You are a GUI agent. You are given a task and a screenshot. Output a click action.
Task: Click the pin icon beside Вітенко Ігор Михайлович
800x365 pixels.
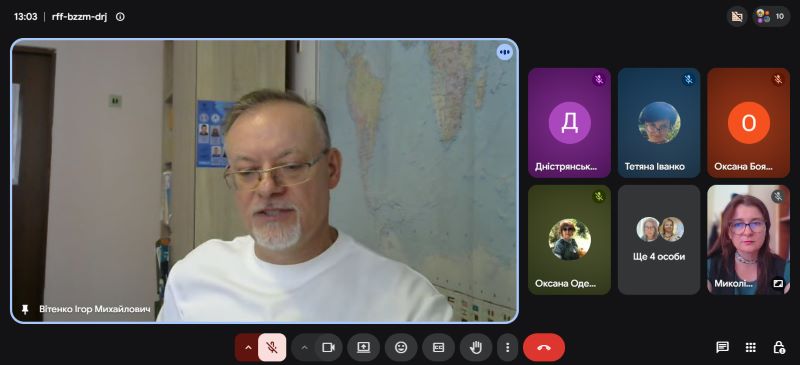click(x=24, y=309)
